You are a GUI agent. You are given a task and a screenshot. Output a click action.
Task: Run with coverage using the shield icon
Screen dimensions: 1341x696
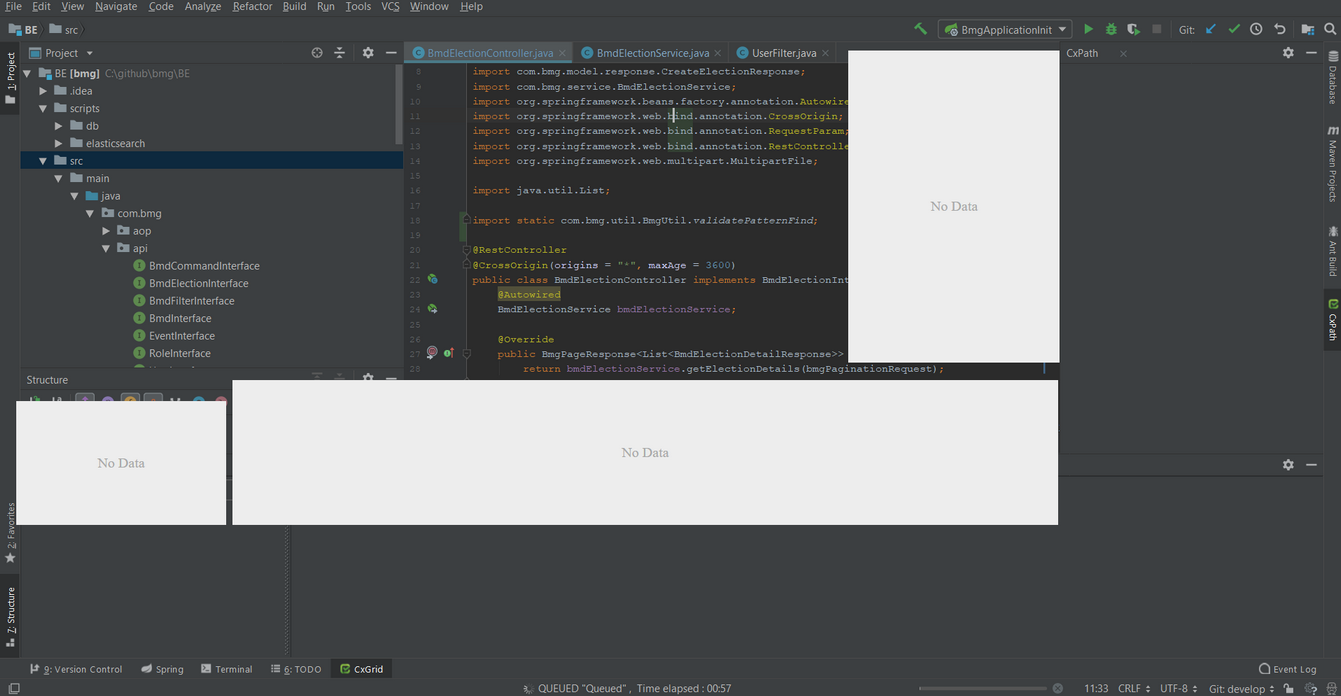(1133, 30)
